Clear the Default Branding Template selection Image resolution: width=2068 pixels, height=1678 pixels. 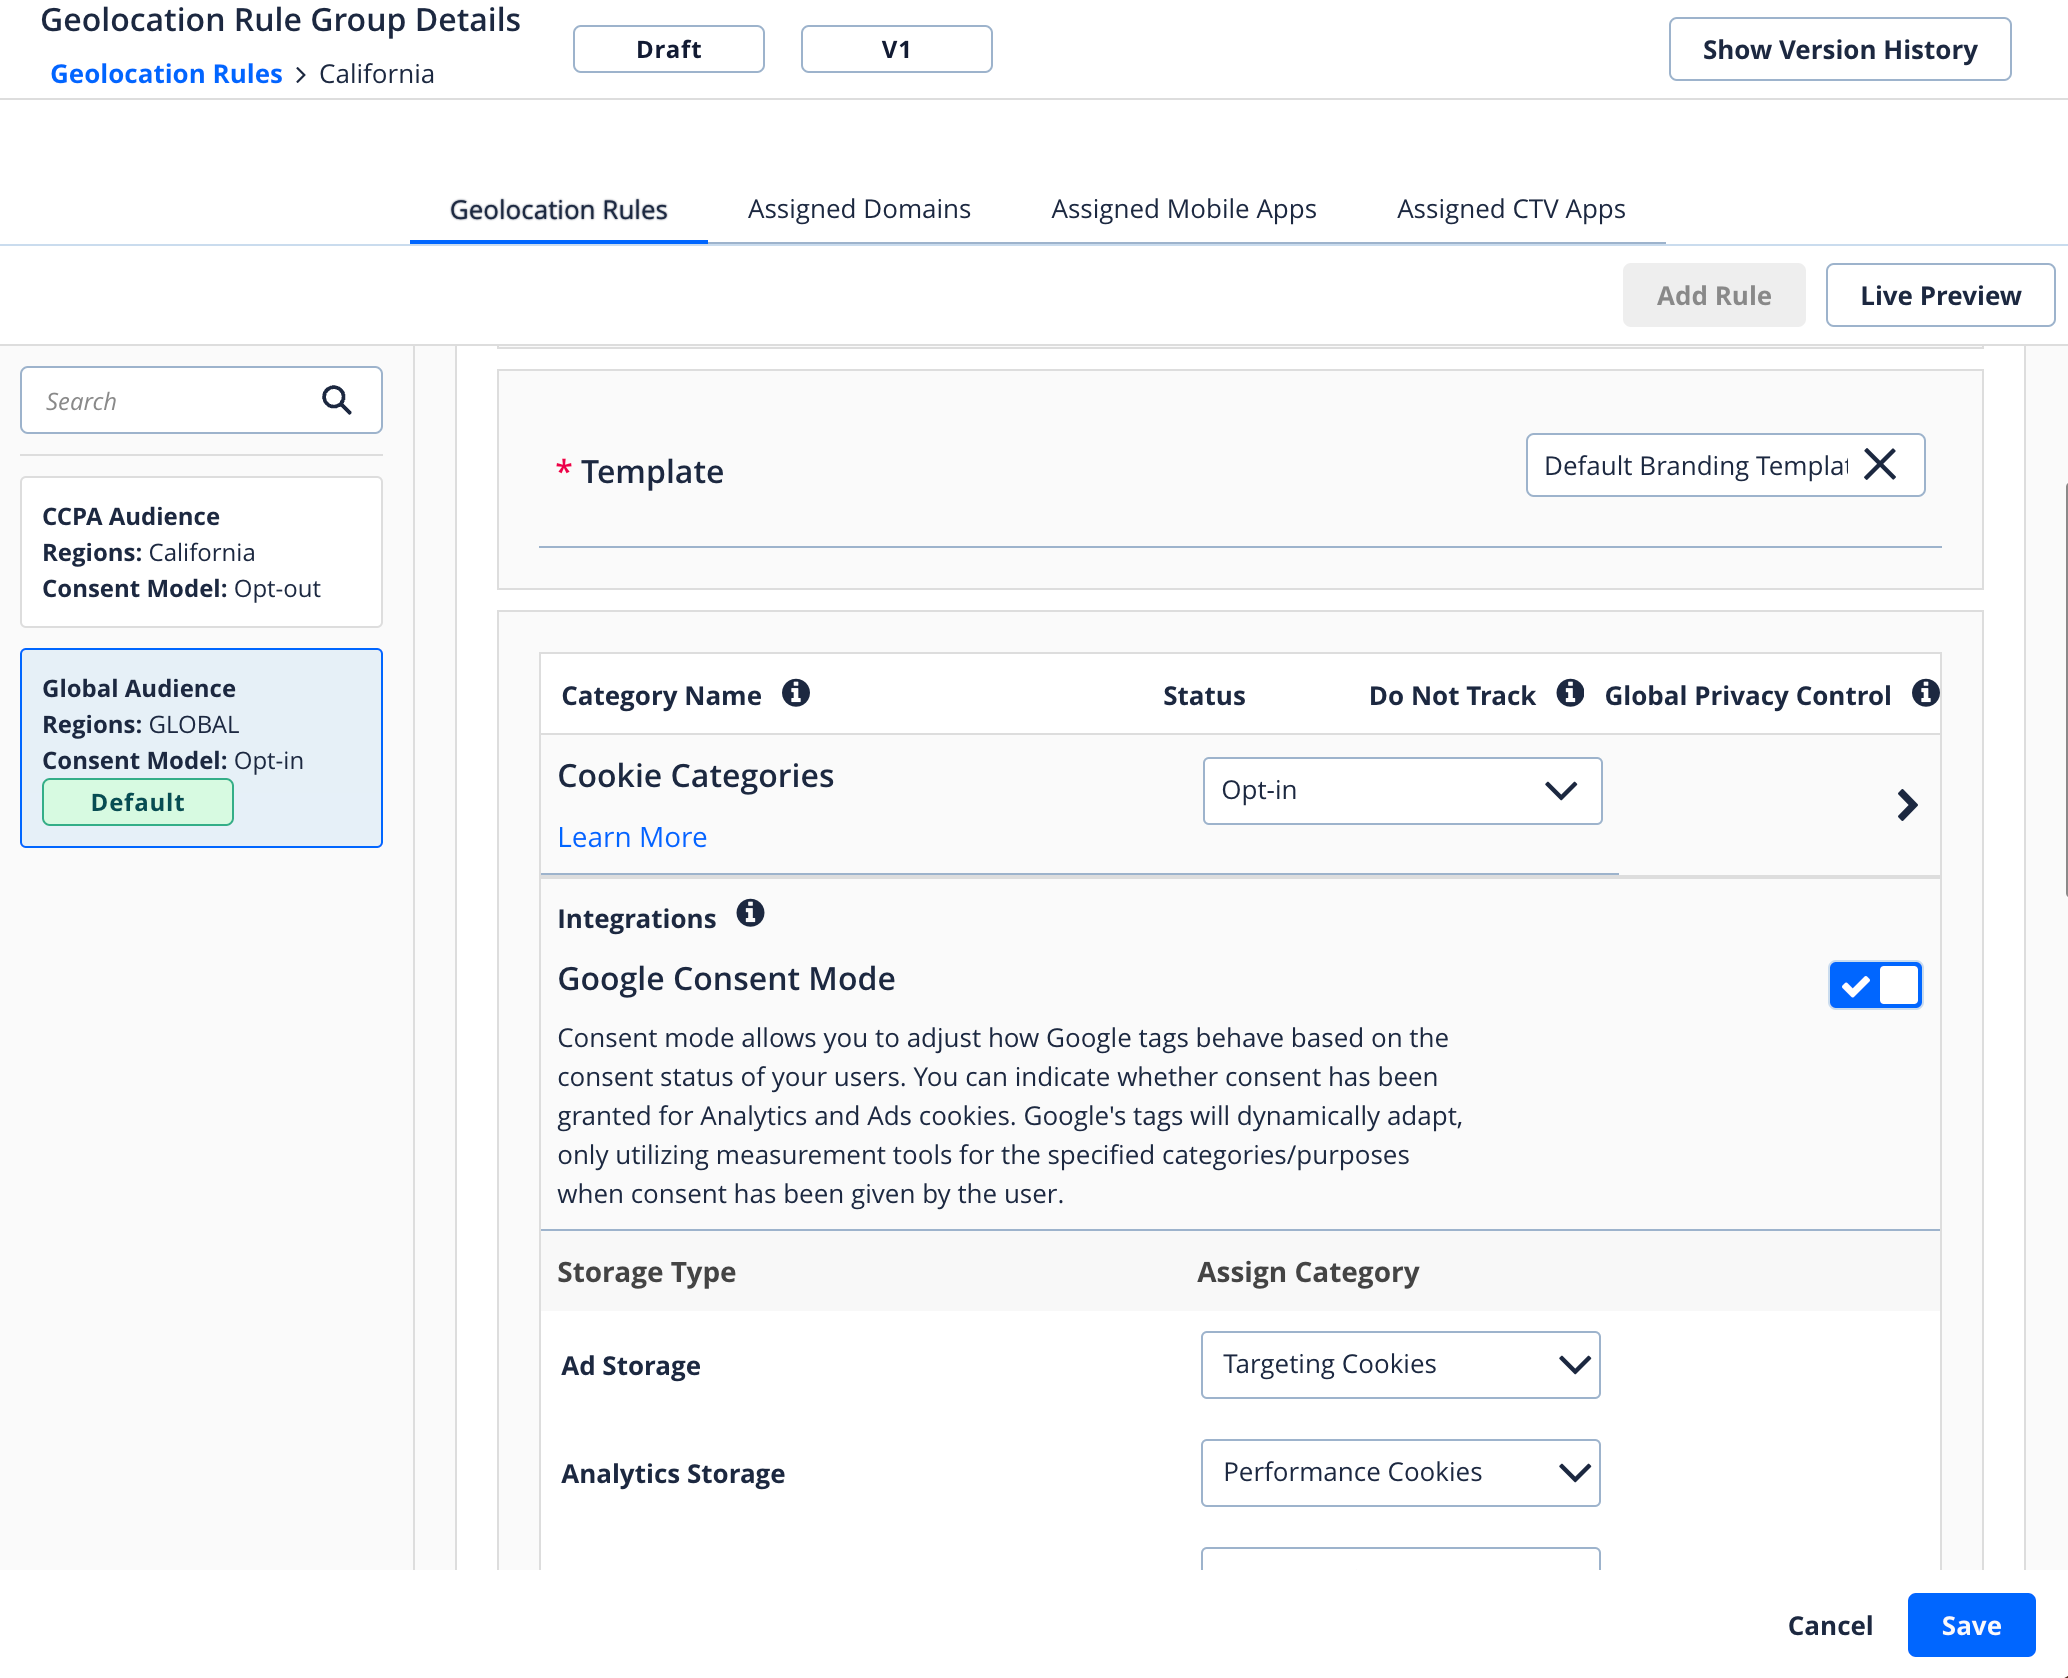pos(1880,465)
